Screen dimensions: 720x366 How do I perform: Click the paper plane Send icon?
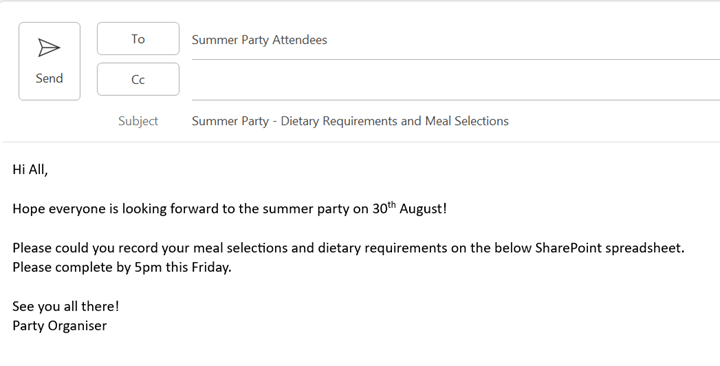(x=49, y=48)
